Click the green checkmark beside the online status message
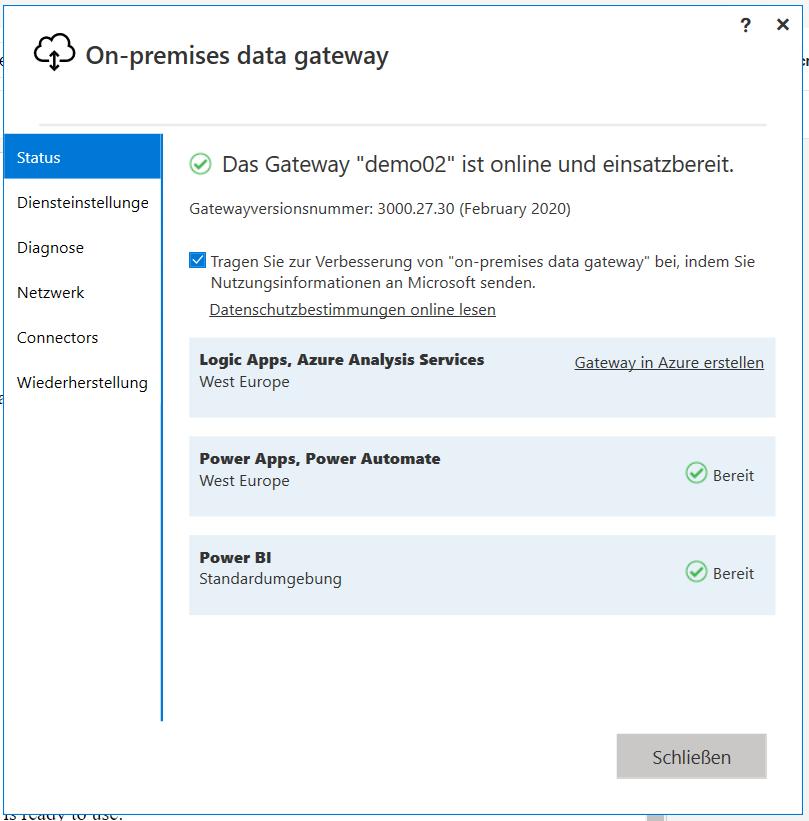This screenshot has height=821, width=809. (200, 164)
